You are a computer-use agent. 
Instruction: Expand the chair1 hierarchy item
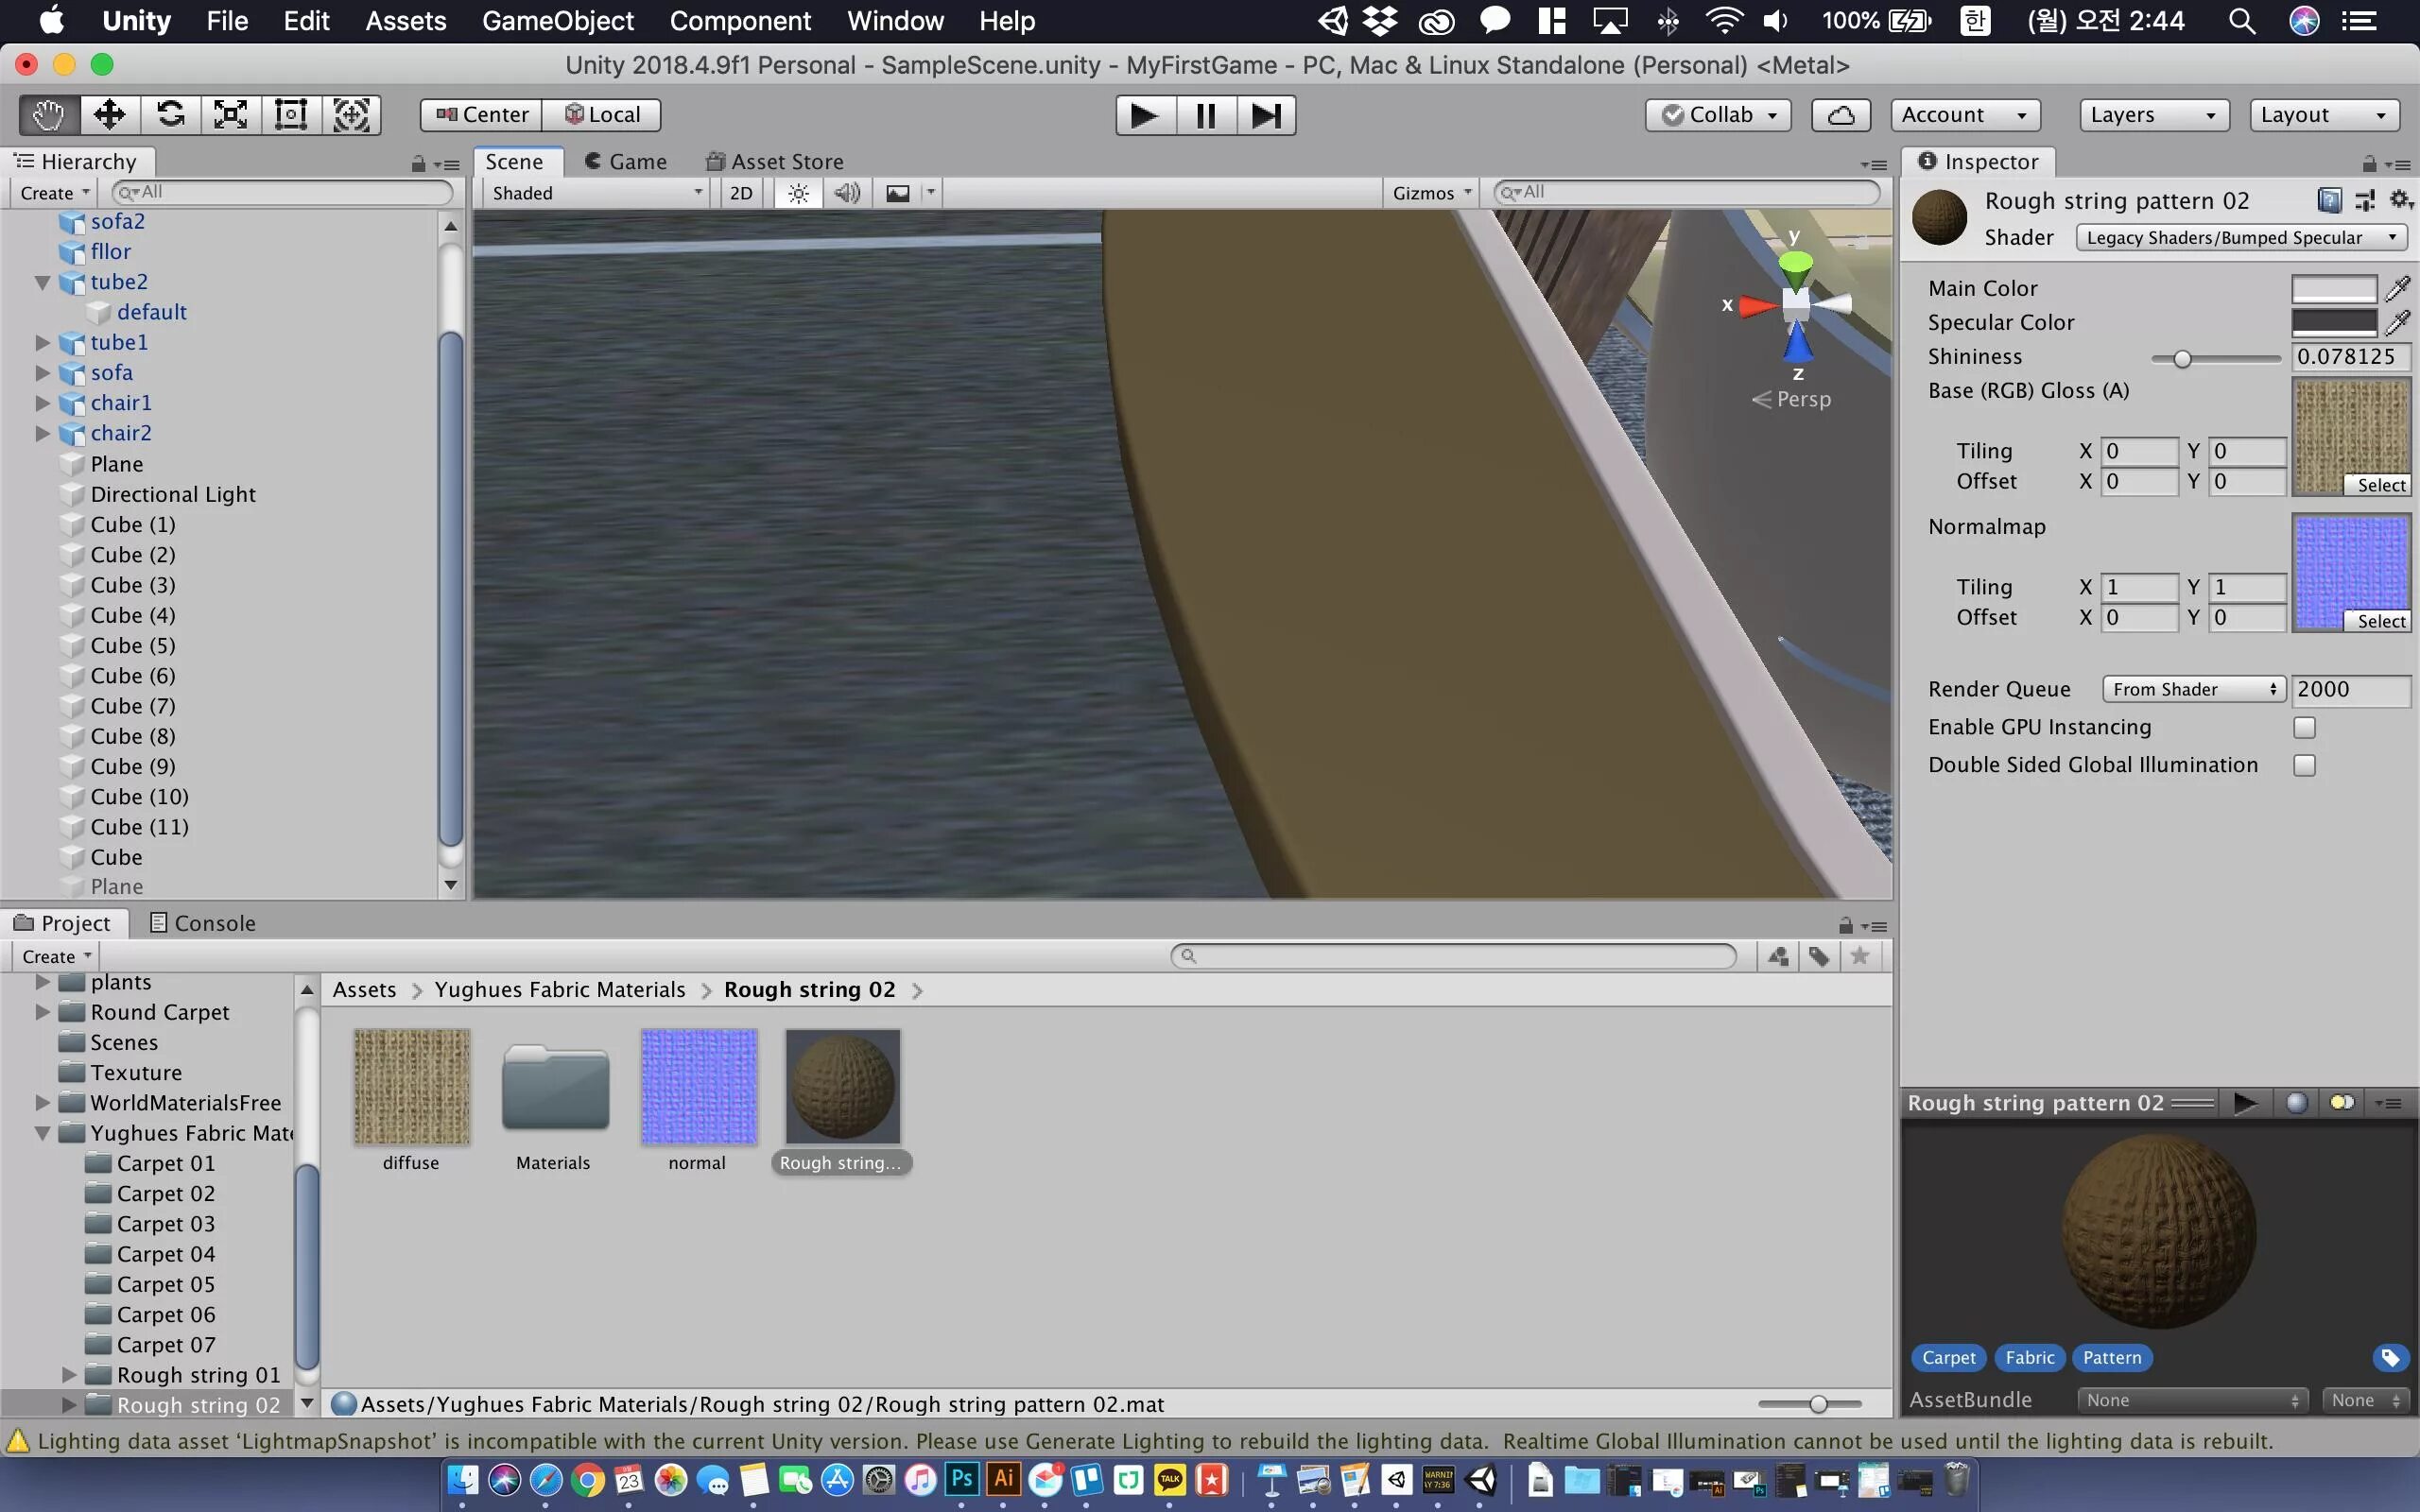(42, 403)
